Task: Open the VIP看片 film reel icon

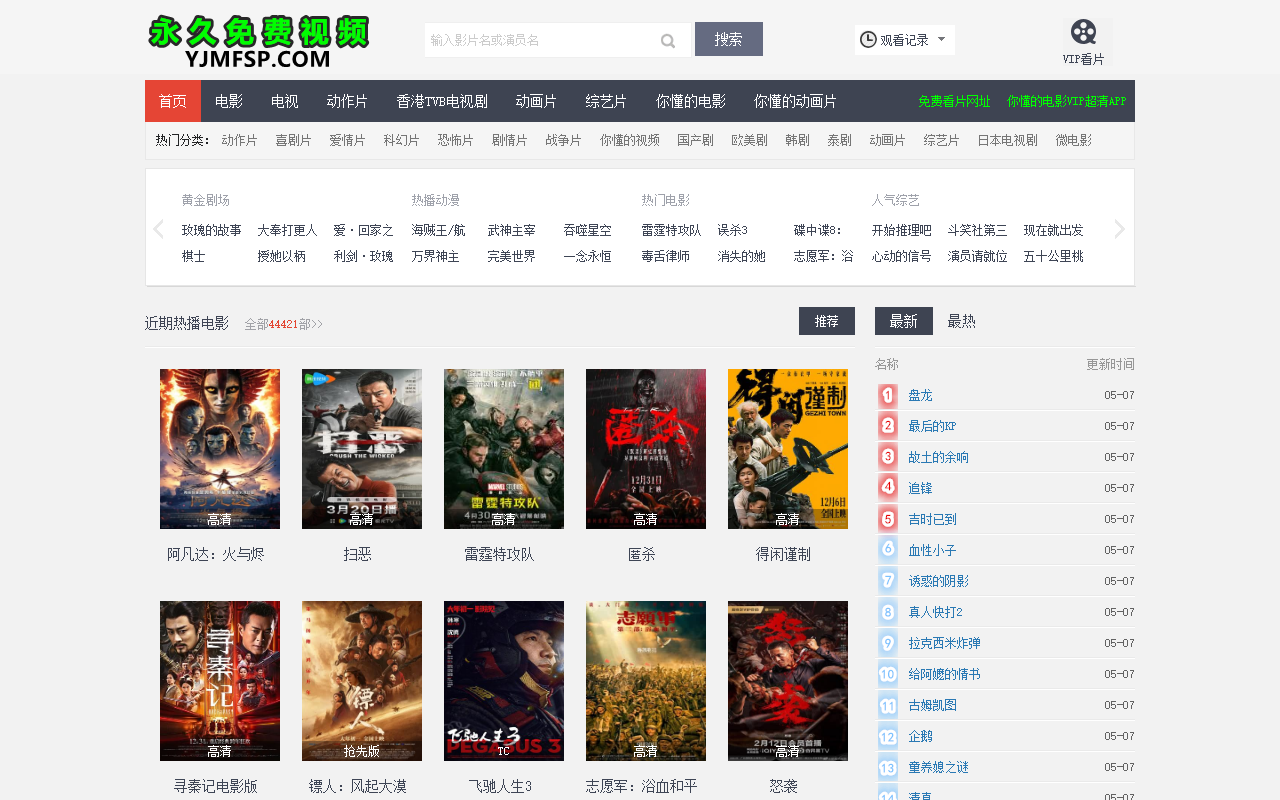Action: 1083,32
